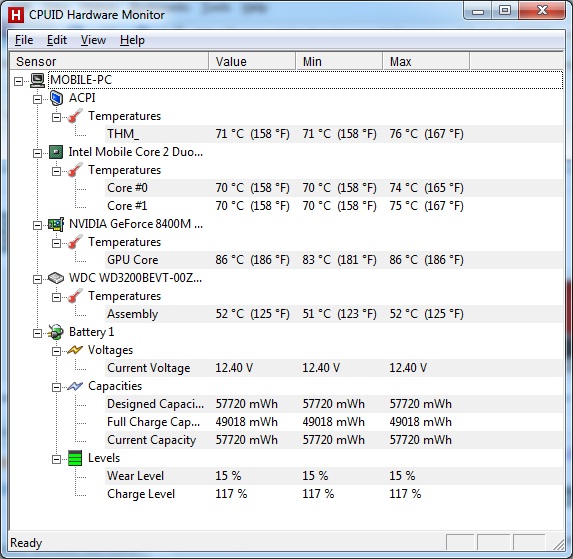This screenshot has height=559, width=573.
Task: Click Full Charge value 49018 mWh
Action: [247, 422]
